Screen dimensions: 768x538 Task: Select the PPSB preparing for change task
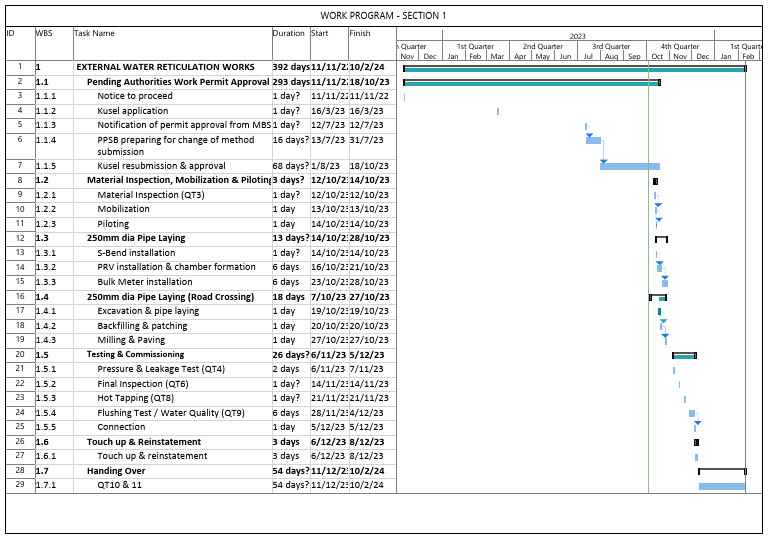[175, 146]
